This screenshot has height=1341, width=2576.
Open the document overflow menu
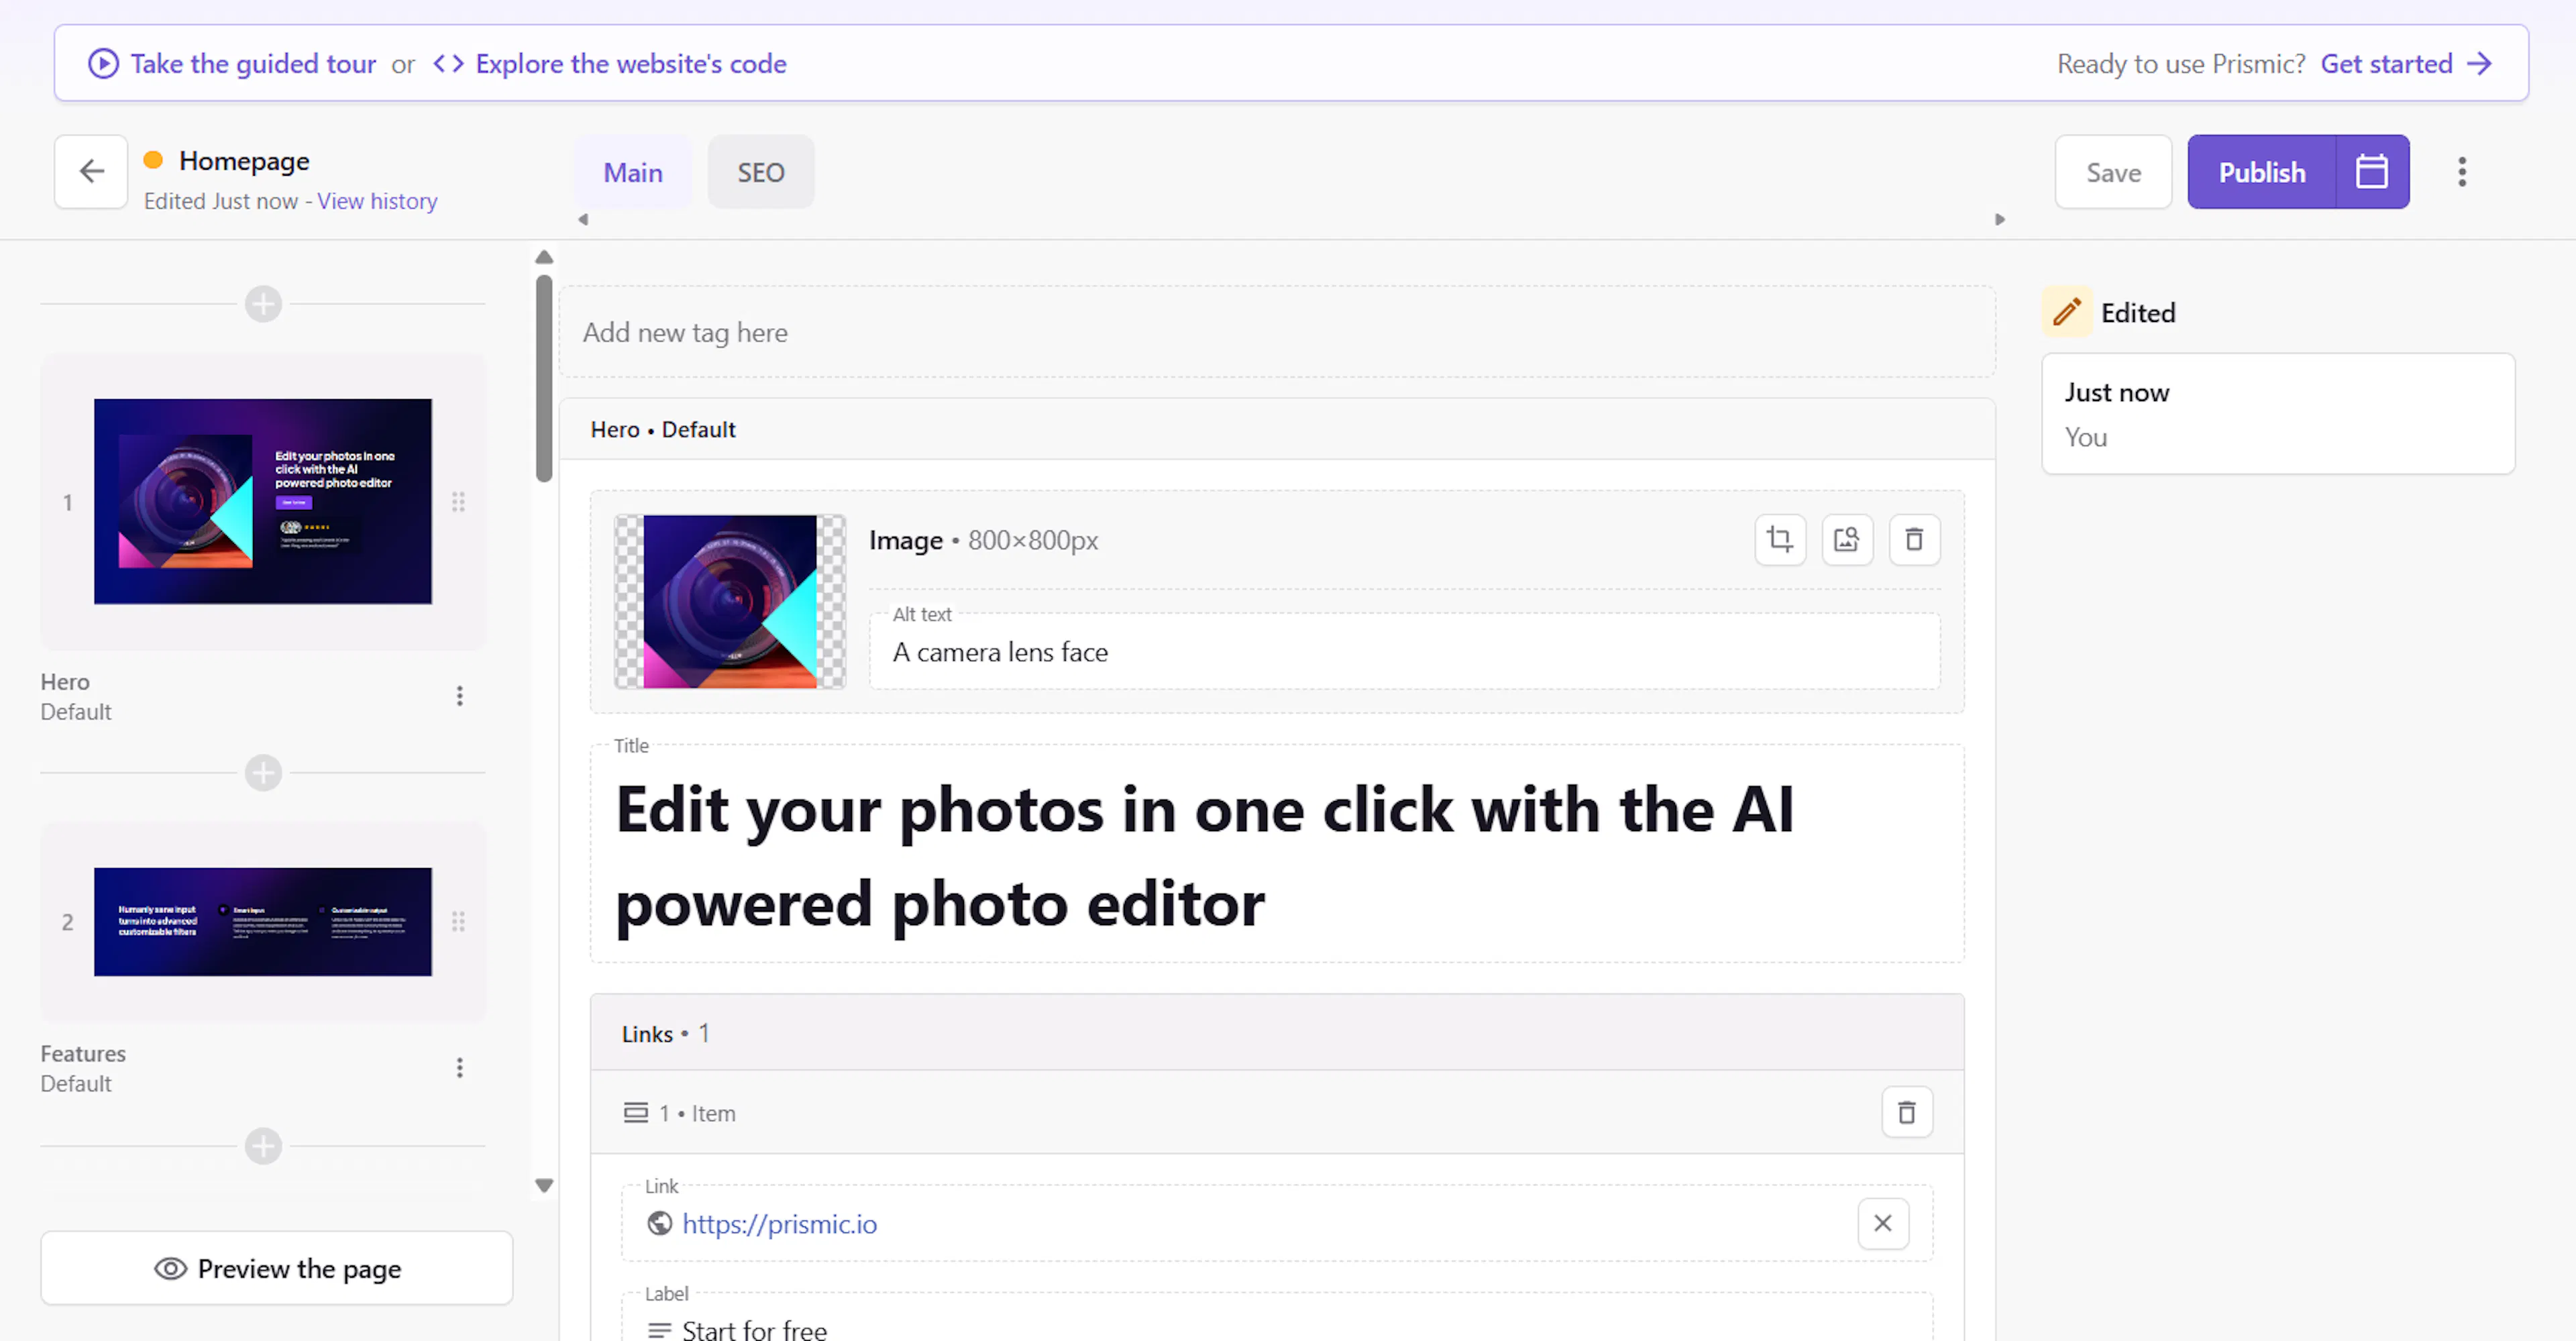point(2462,171)
